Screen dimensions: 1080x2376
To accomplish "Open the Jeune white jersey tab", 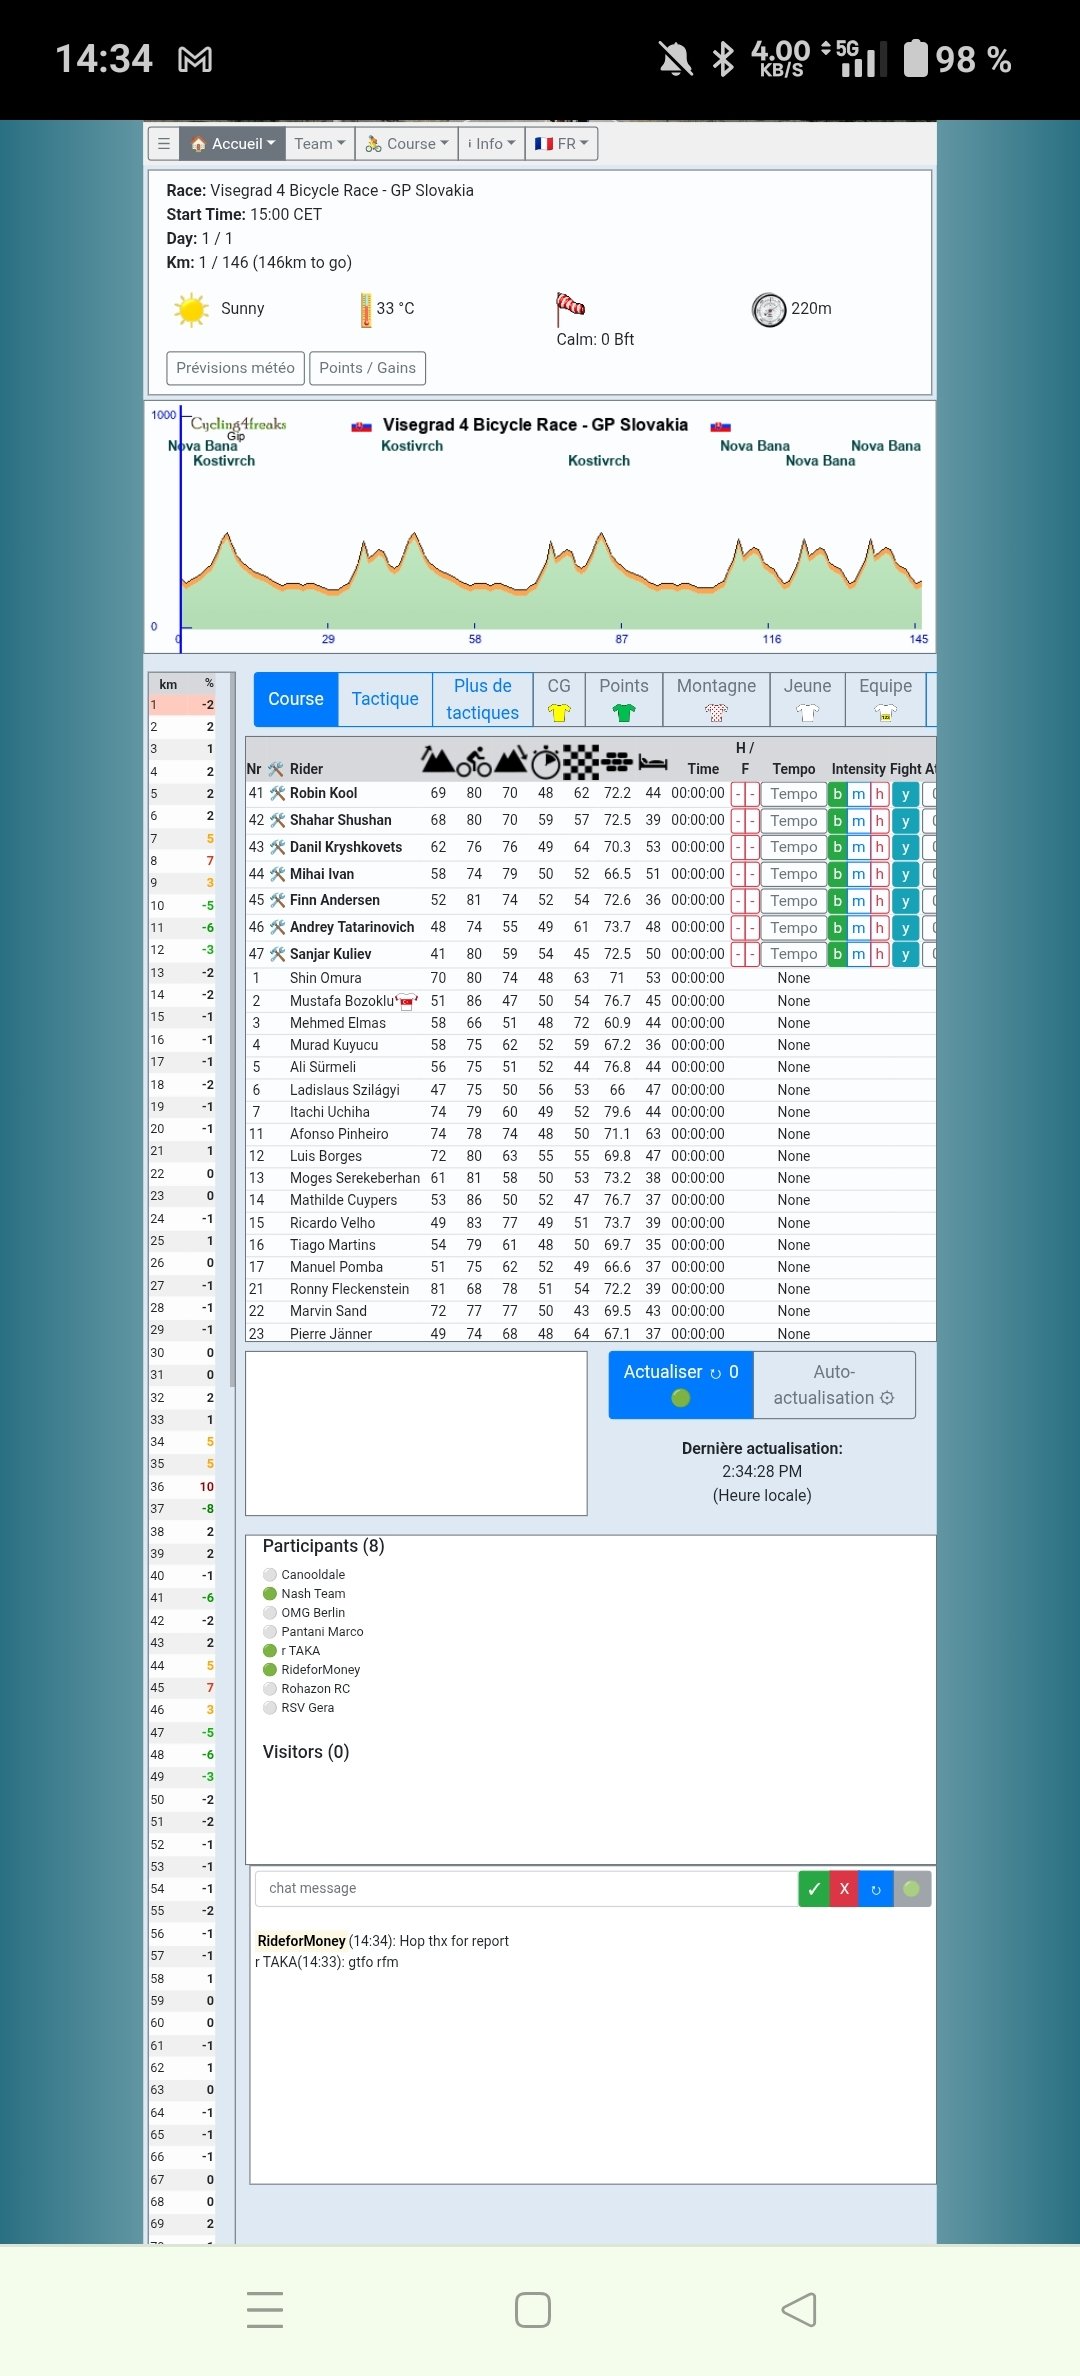I will [807, 699].
